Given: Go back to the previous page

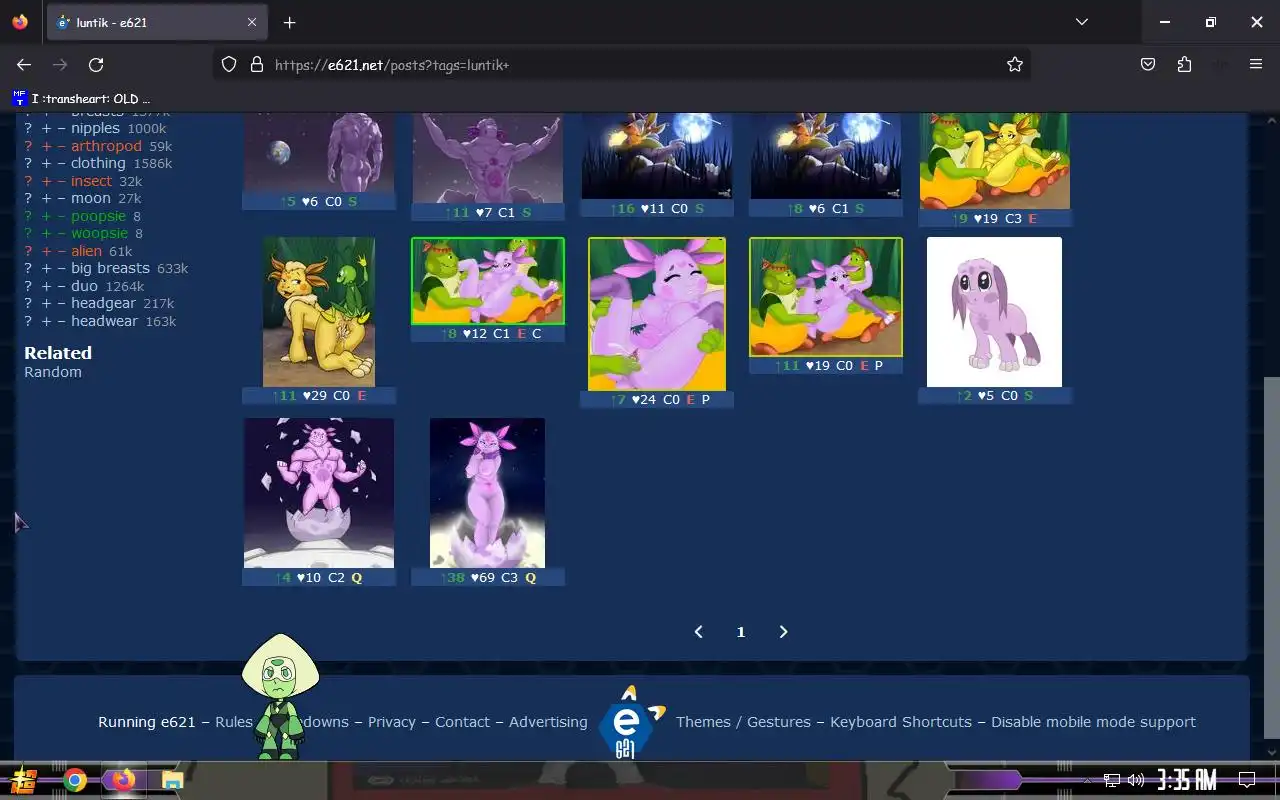Looking at the screenshot, I should pyautogui.click(x=24, y=64).
